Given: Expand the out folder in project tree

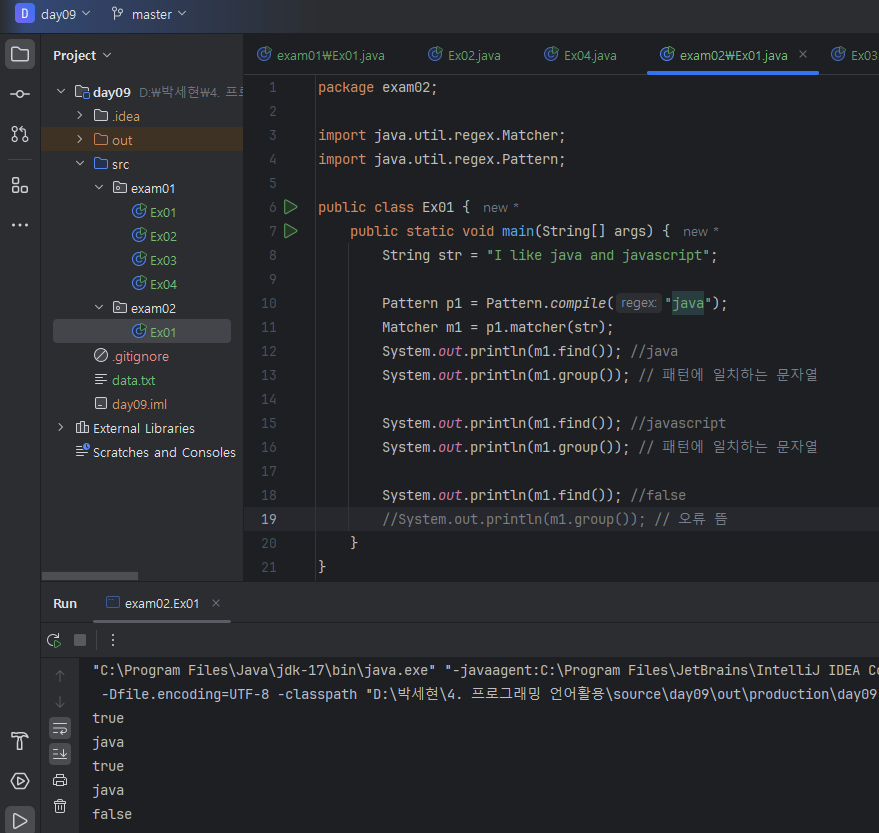Looking at the screenshot, I should 80,140.
